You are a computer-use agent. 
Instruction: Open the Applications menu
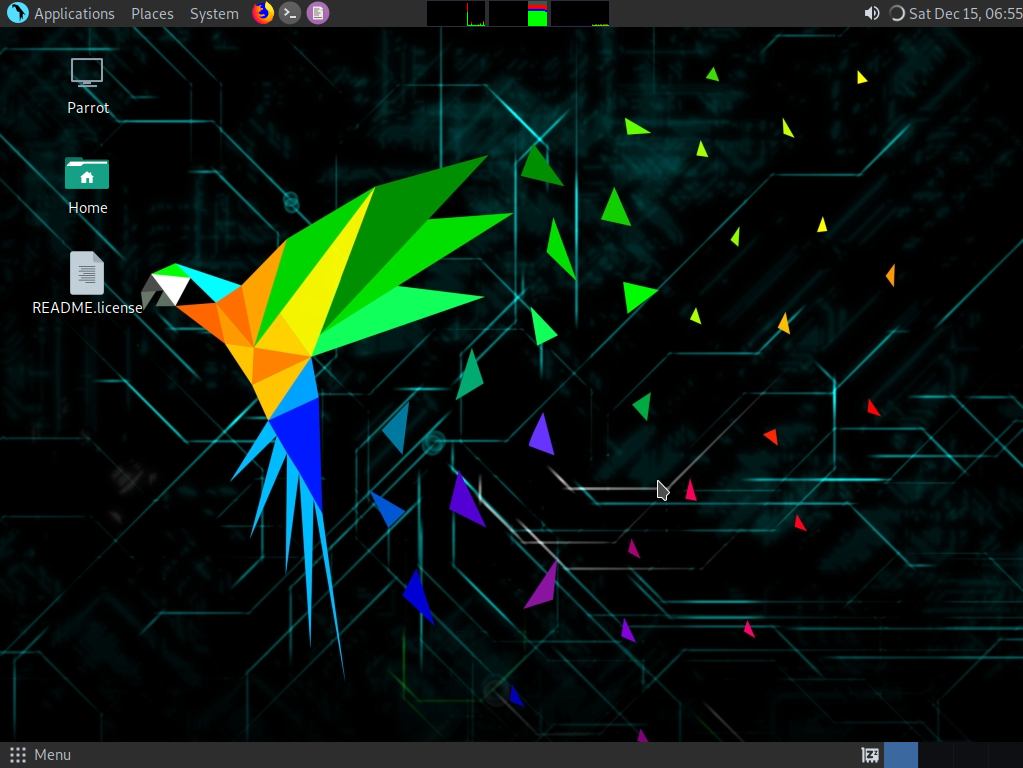[74, 14]
